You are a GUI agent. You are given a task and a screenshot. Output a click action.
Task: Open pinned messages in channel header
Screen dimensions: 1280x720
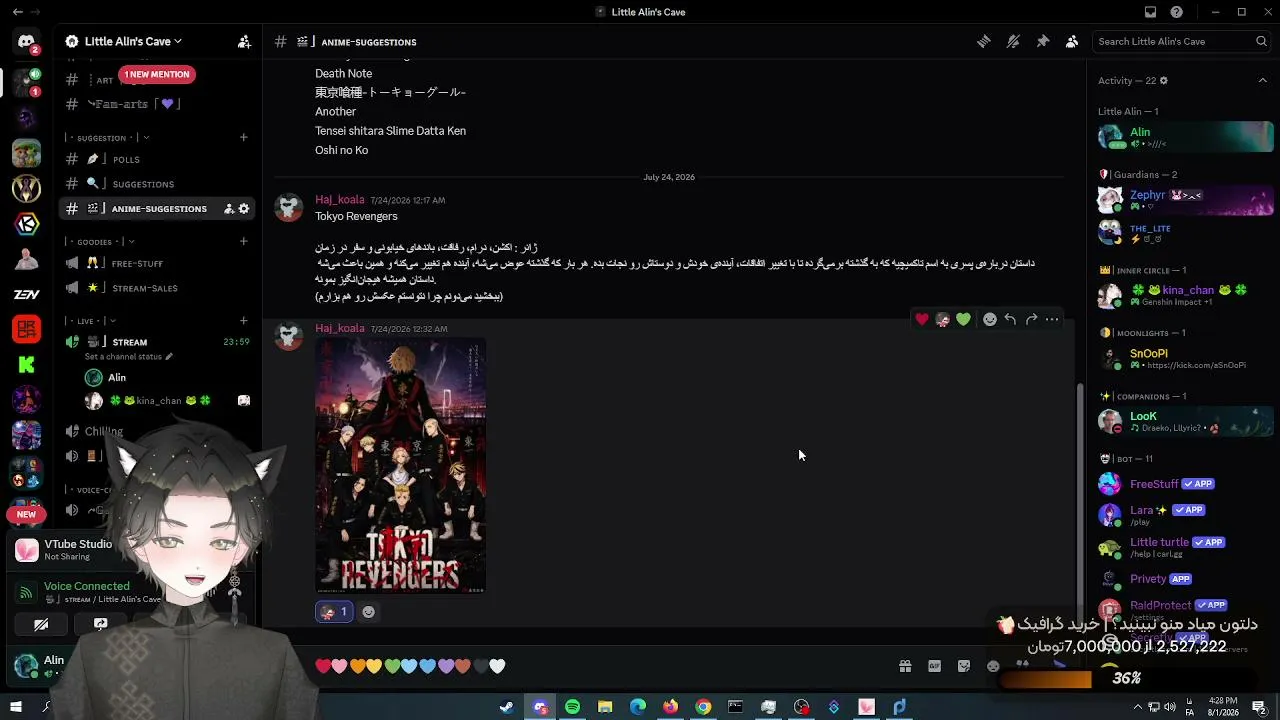click(x=1043, y=42)
